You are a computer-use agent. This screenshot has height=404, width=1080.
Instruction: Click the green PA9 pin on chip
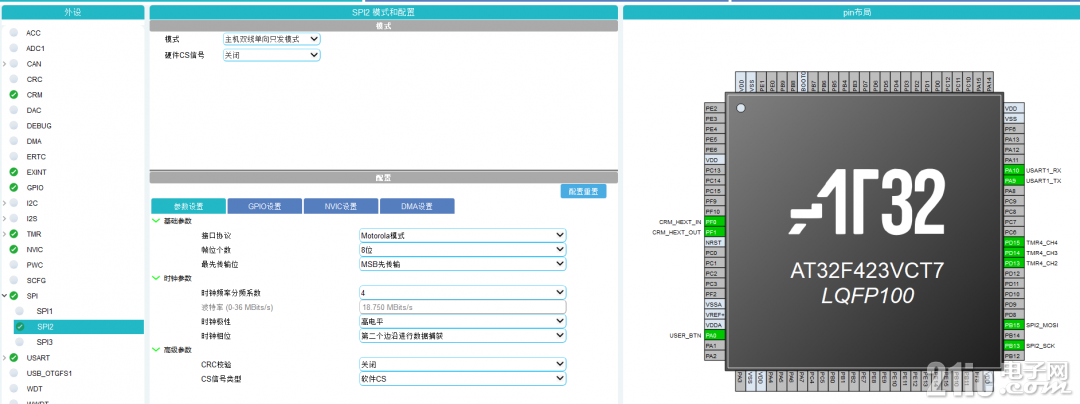click(x=1012, y=180)
